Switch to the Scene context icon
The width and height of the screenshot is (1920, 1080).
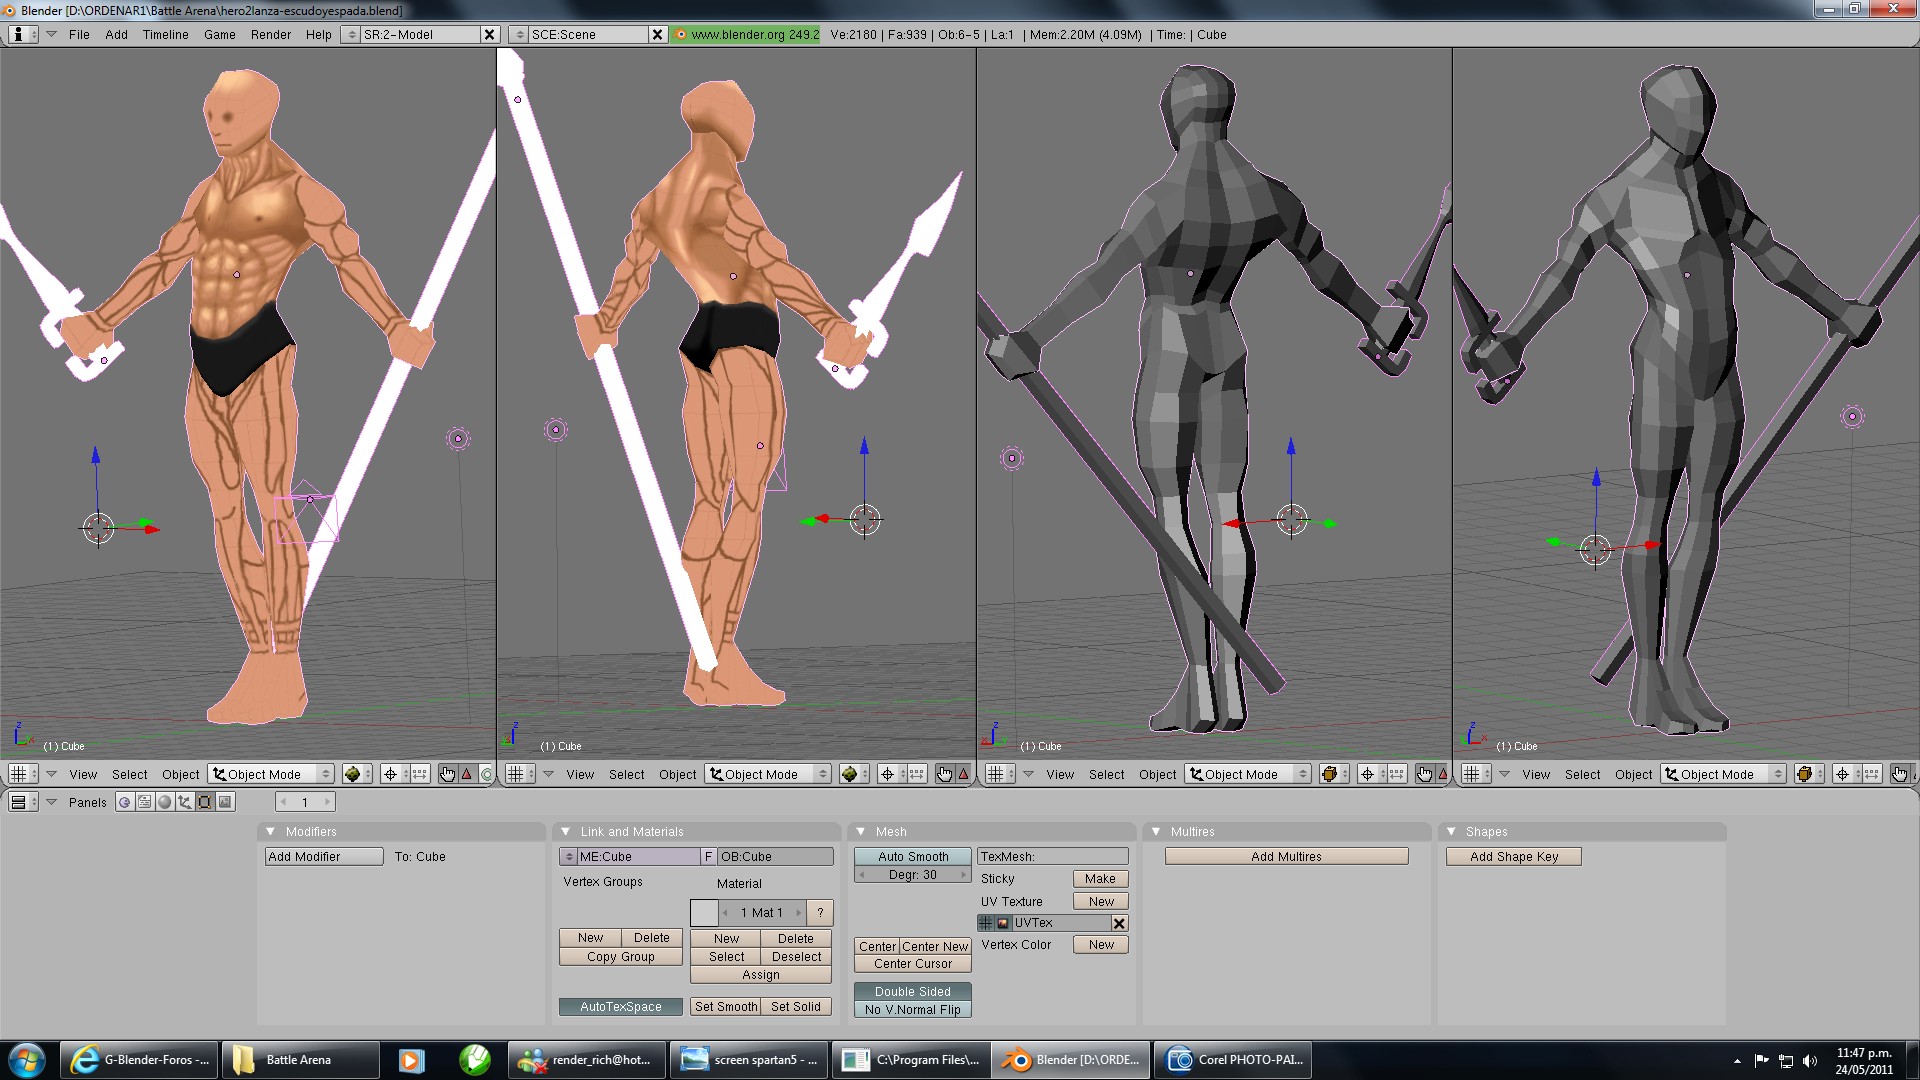click(x=225, y=802)
